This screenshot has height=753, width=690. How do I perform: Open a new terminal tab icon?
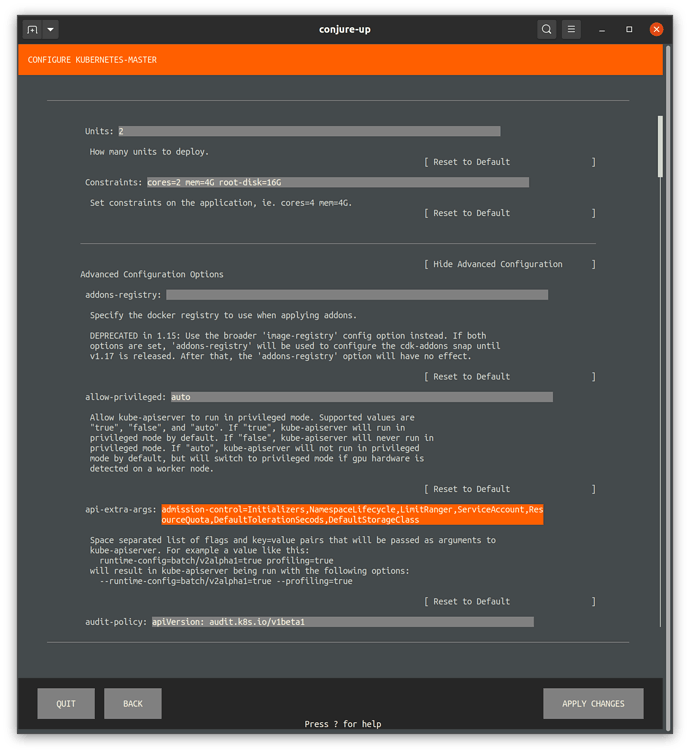point(32,30)
